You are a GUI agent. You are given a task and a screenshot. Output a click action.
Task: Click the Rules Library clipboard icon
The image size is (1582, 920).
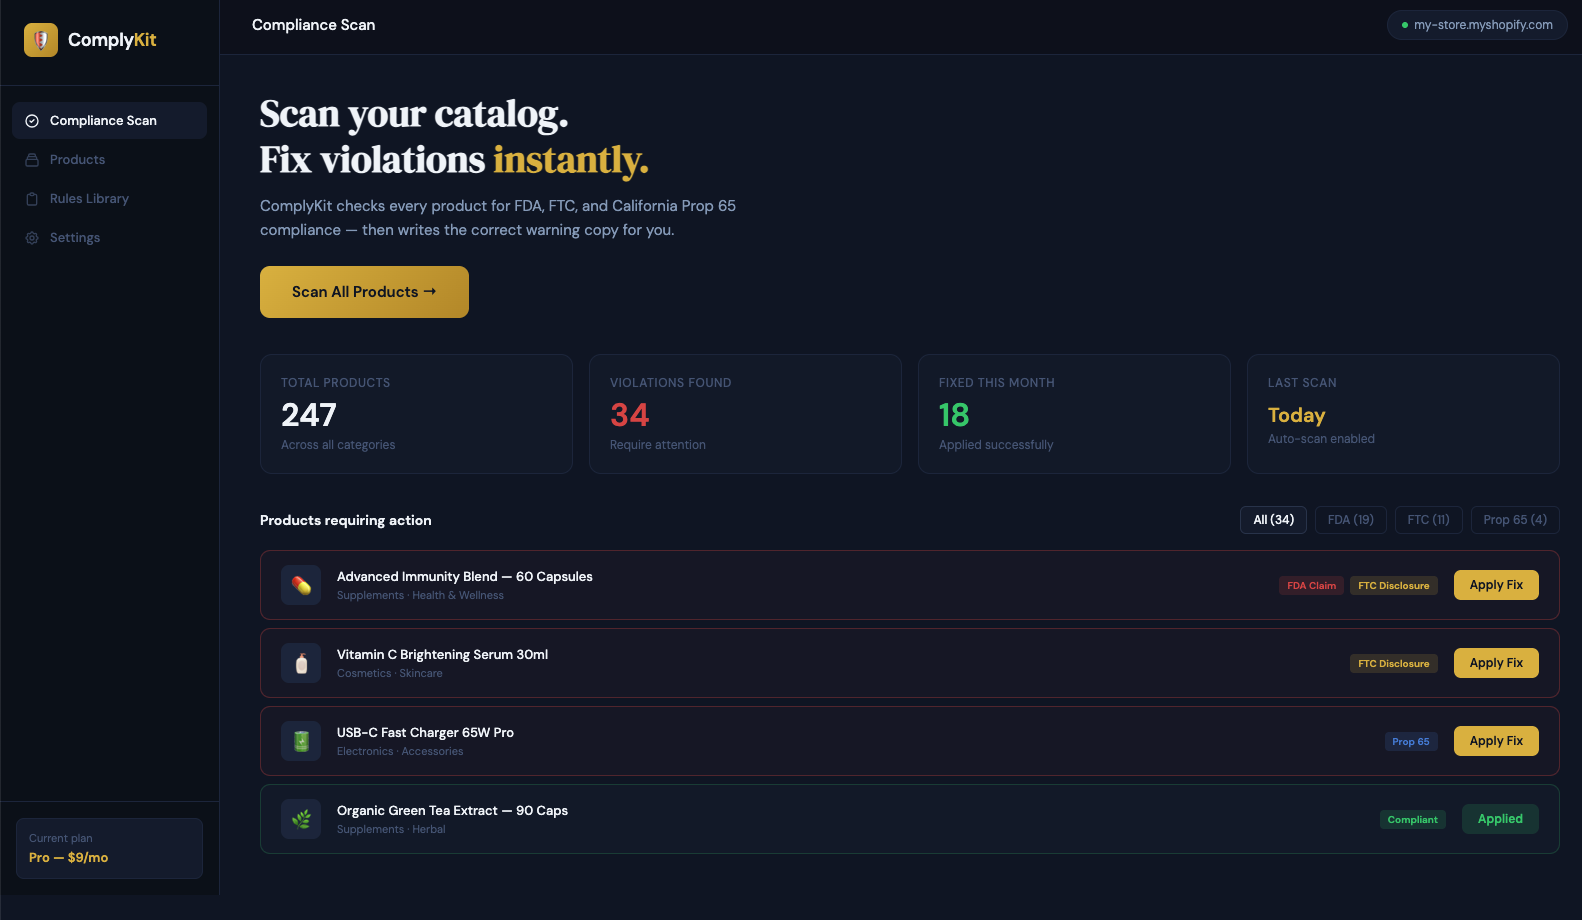click(x=32, y=199)
